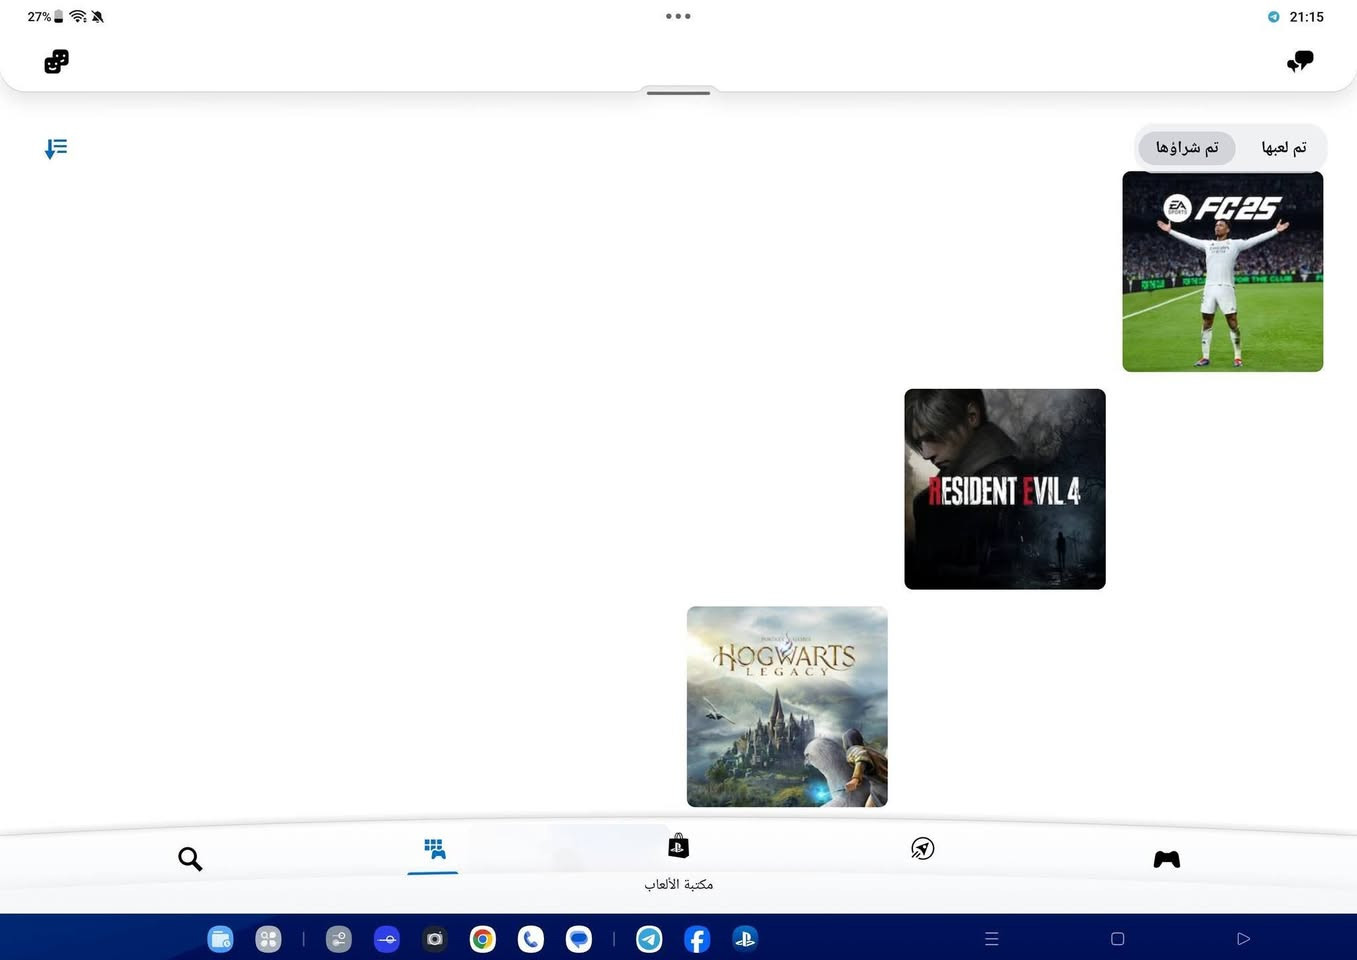Switch to the تم شراؤها tab

[x=1187, y=148]
